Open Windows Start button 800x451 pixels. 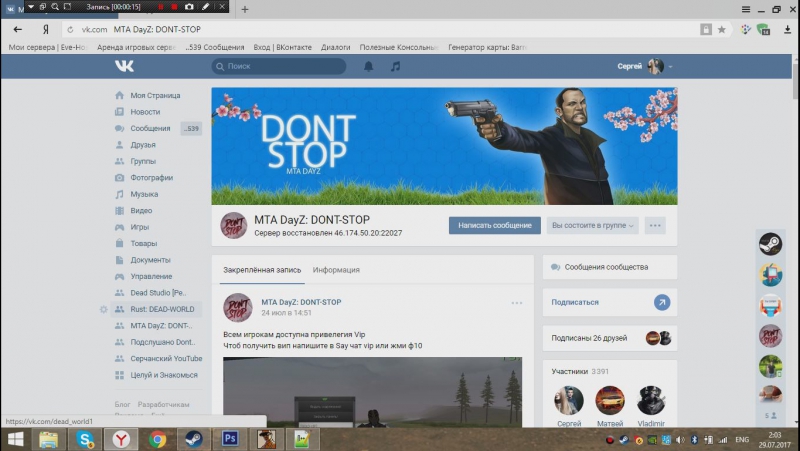[15, 439]
